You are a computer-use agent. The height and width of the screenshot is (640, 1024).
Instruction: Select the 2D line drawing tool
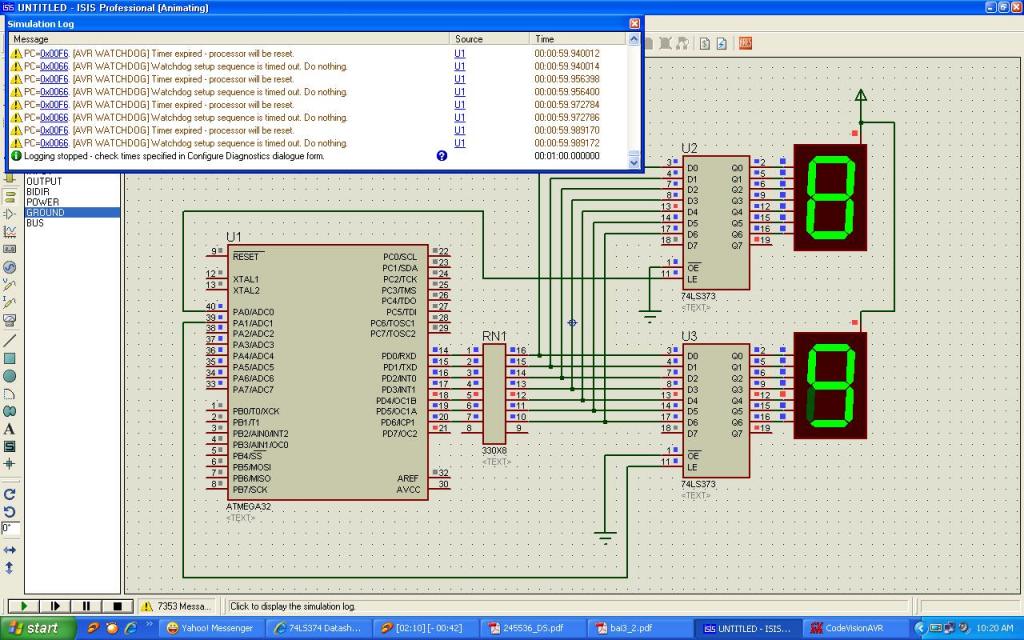pos(10,340)
